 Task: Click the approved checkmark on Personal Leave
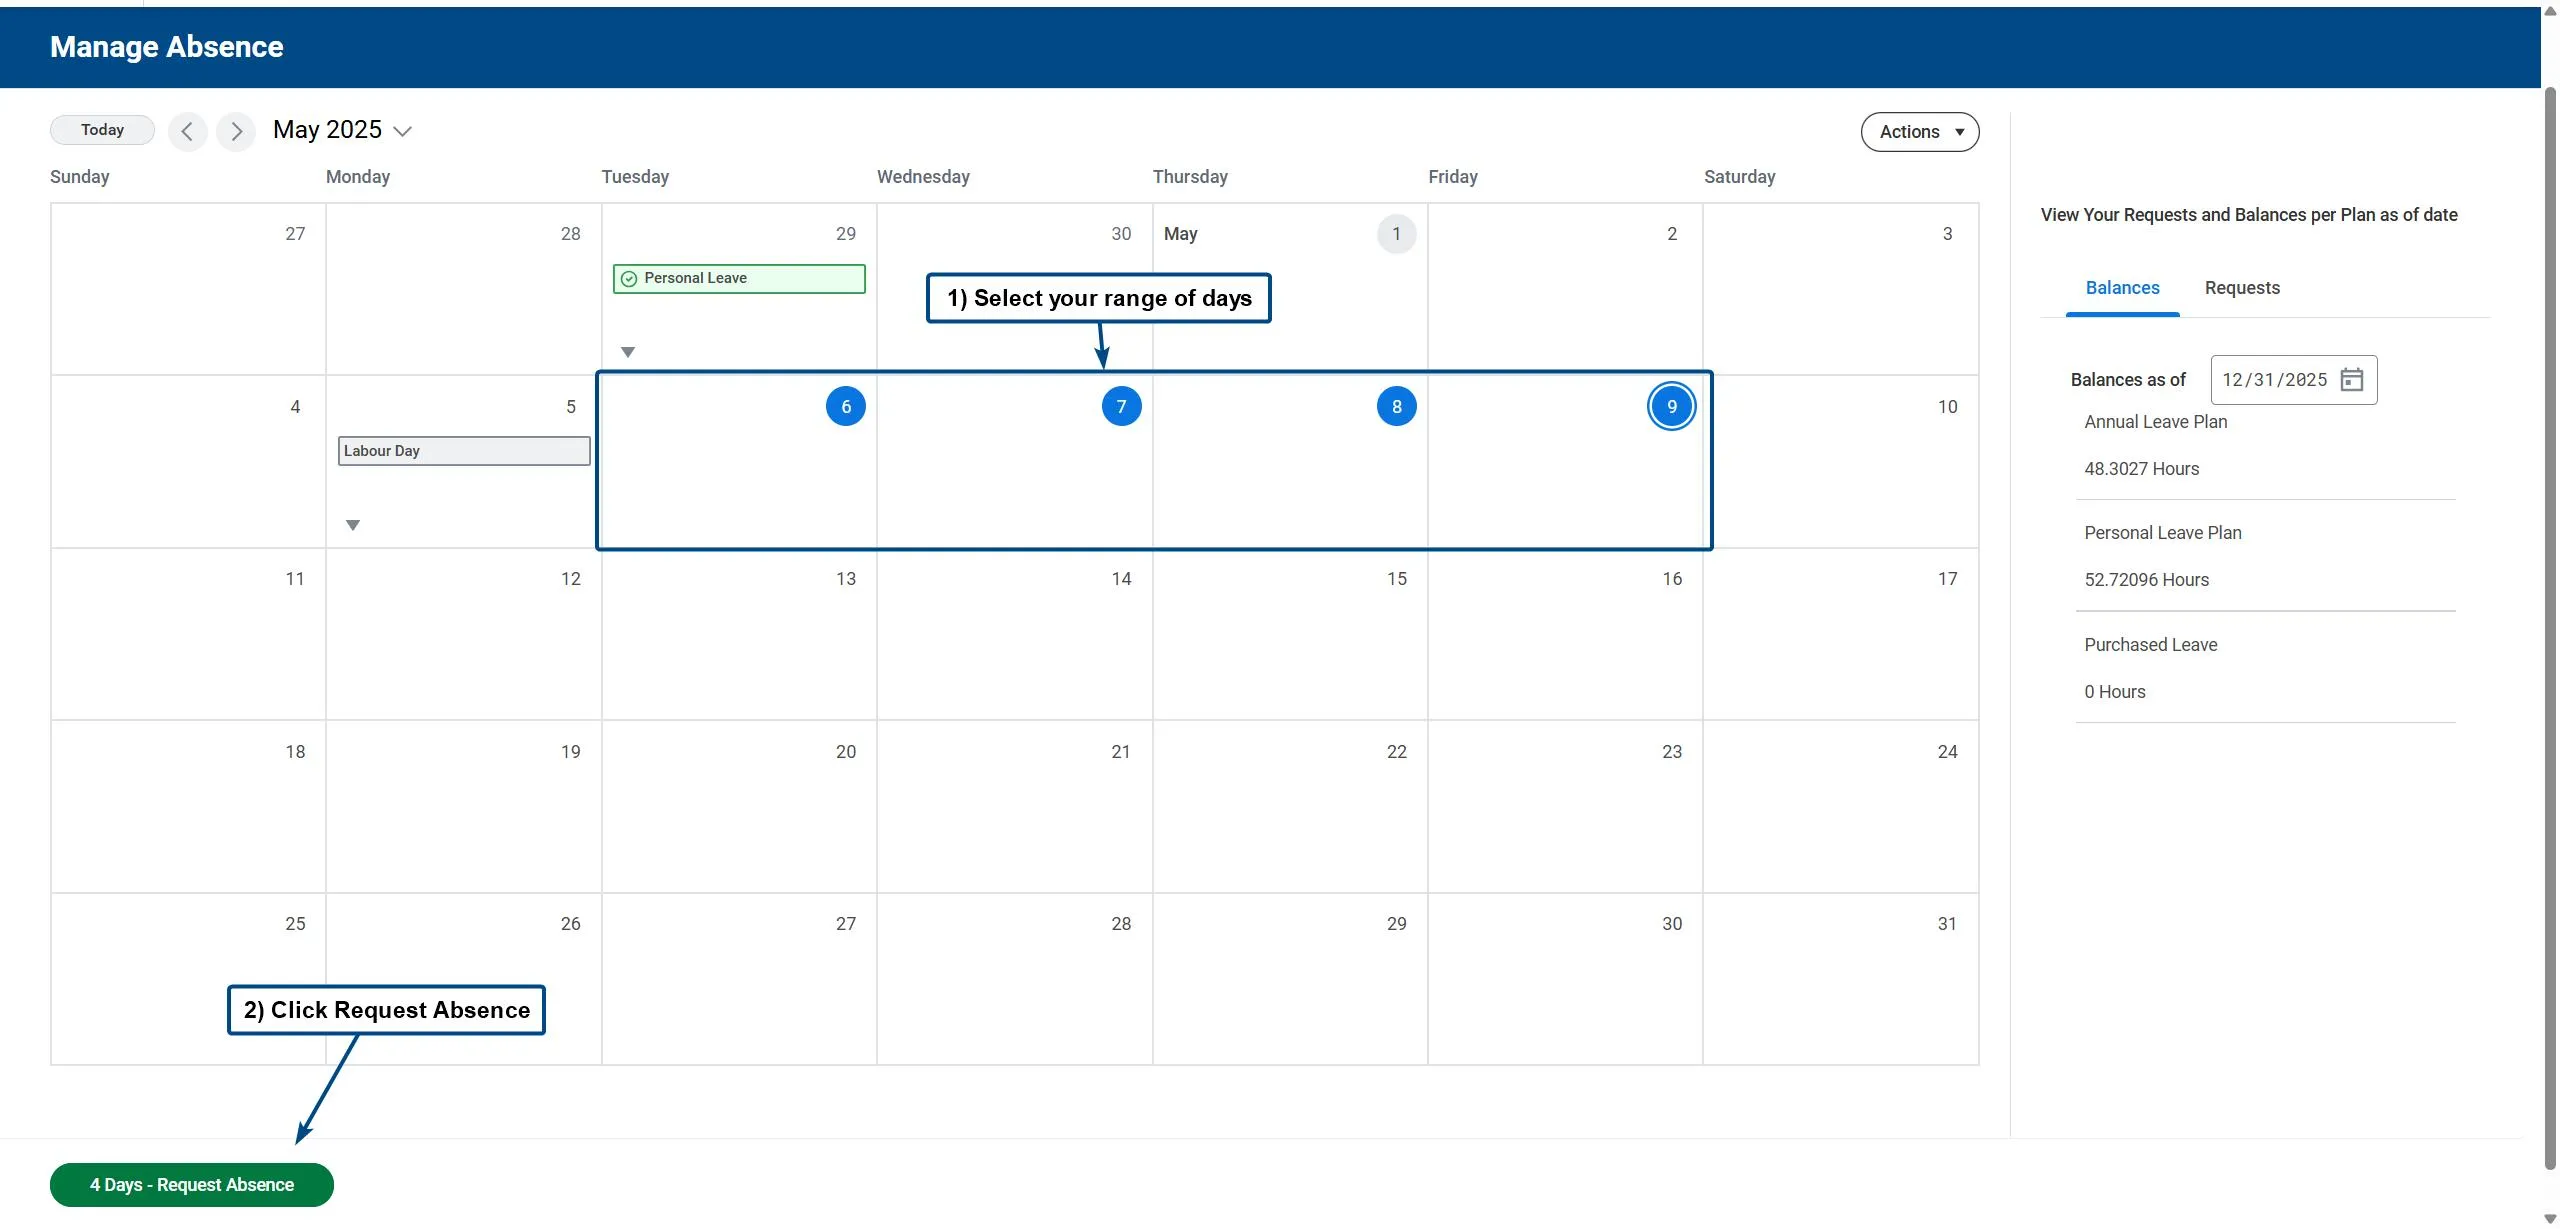click(x=629, y=279)
